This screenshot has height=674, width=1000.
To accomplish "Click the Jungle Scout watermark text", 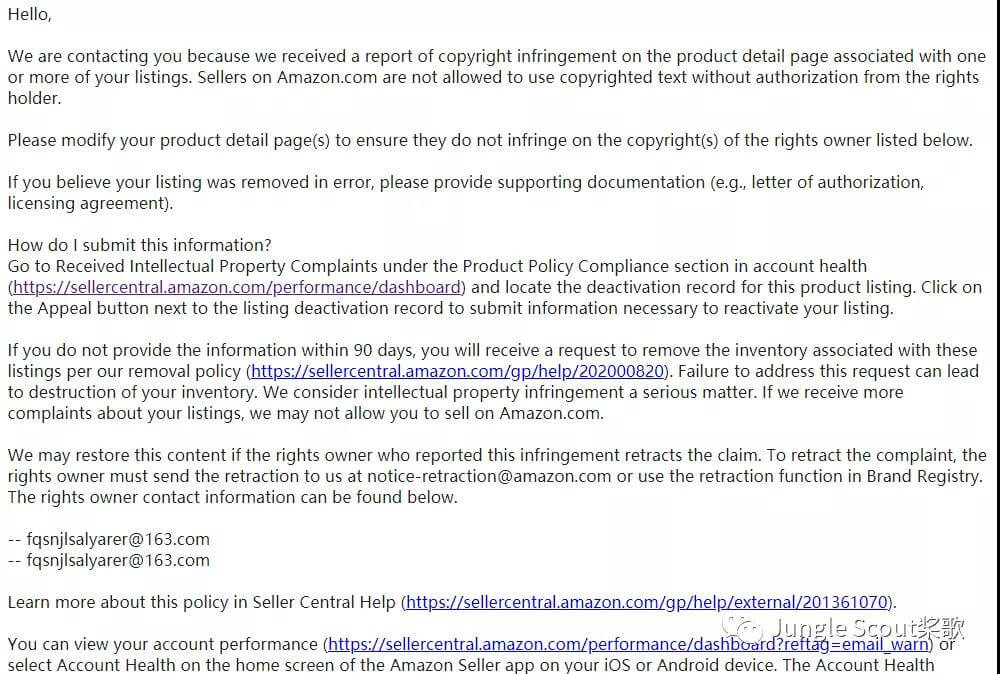I will pyautogui.click(x=868, y=629).
